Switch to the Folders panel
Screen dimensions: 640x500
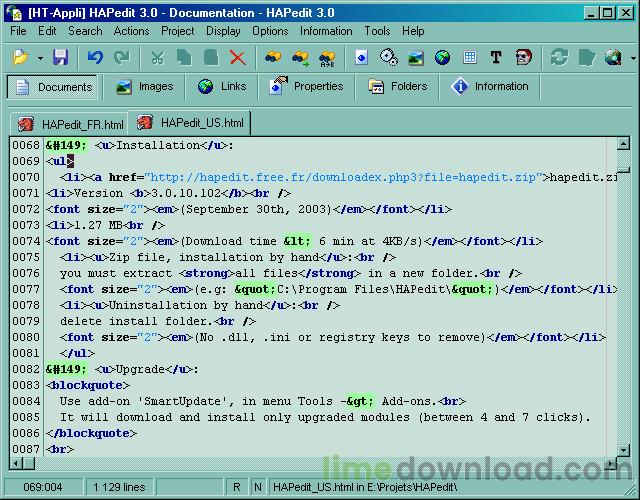(x=398, y=87)
